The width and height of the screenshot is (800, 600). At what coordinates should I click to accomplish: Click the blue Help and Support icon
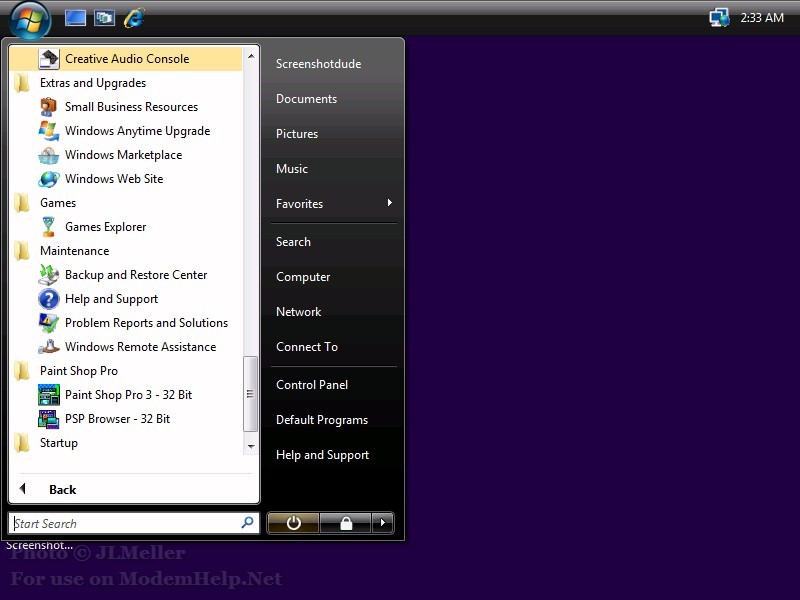(x=49, y=298)
